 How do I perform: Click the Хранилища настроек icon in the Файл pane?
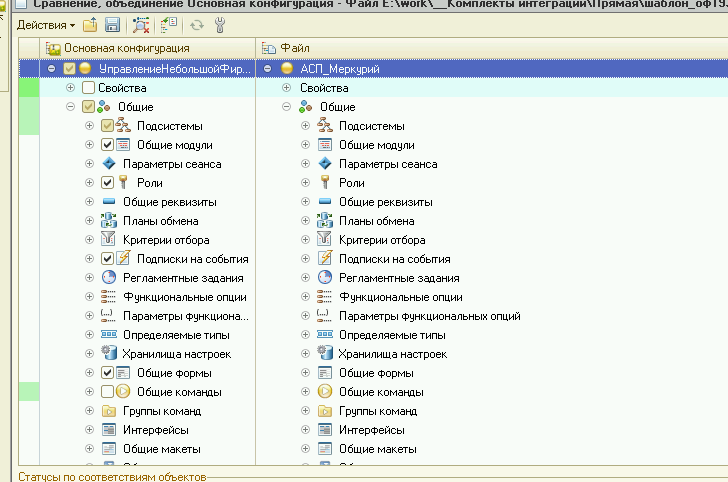click(x=324, y=354)
